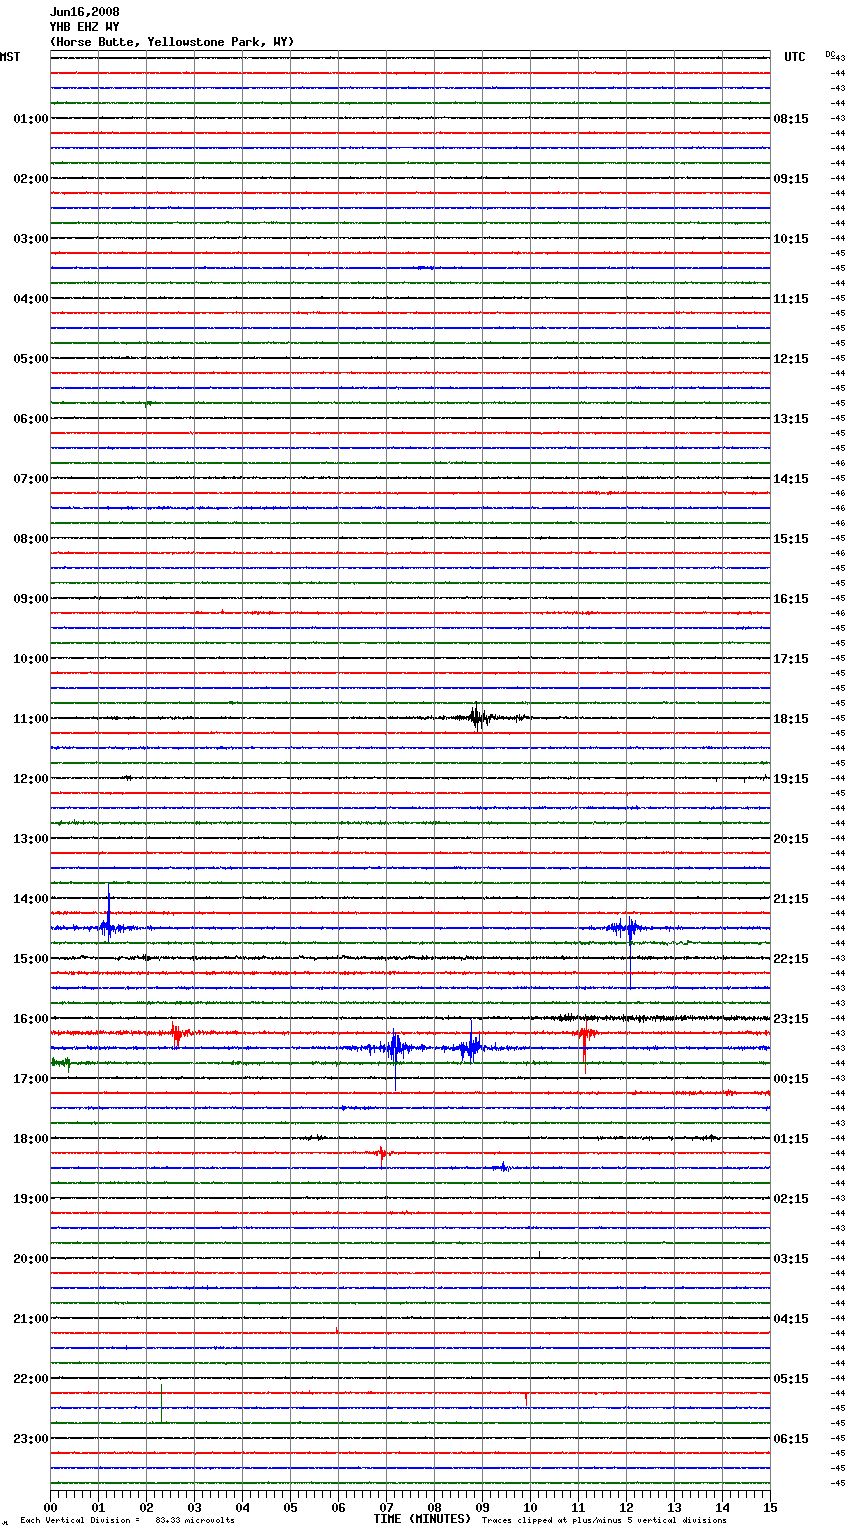The height and width of the screenshot is (1534, 850).
Task: Select the 05:00 MST hour label
Action: (x=31, y=359)
